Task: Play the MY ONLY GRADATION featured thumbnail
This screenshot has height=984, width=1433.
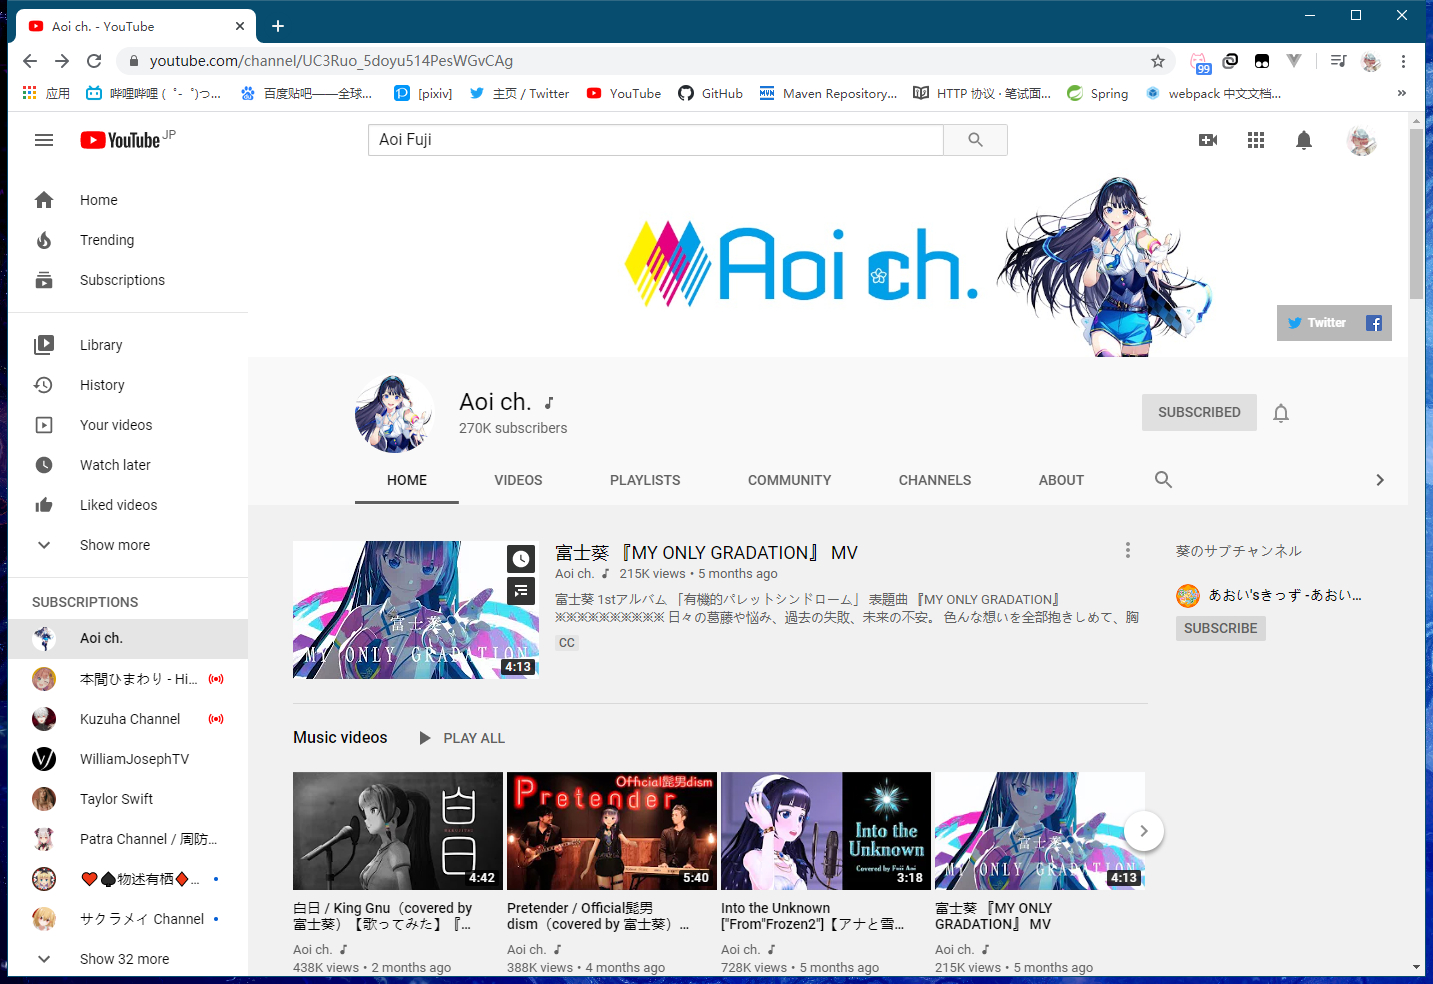Action: 416,610
